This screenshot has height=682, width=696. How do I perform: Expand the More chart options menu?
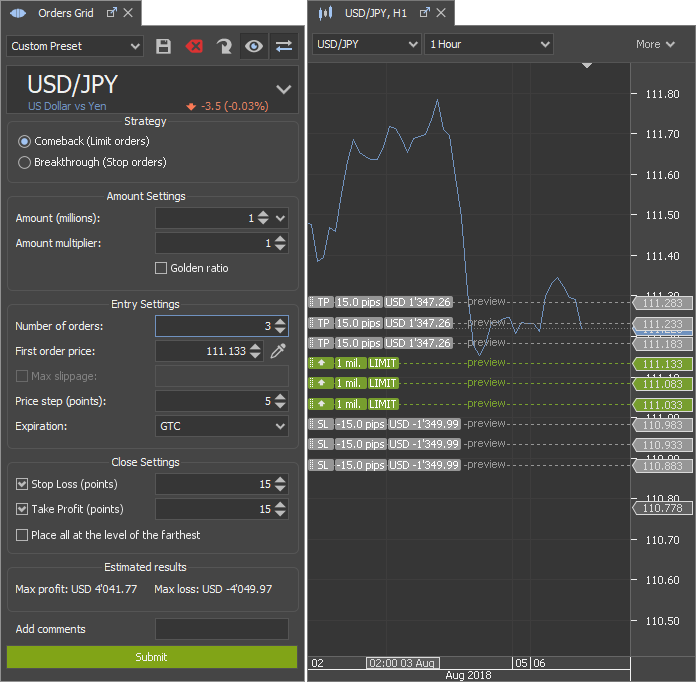pyautogui.click(x=655, y=44)
